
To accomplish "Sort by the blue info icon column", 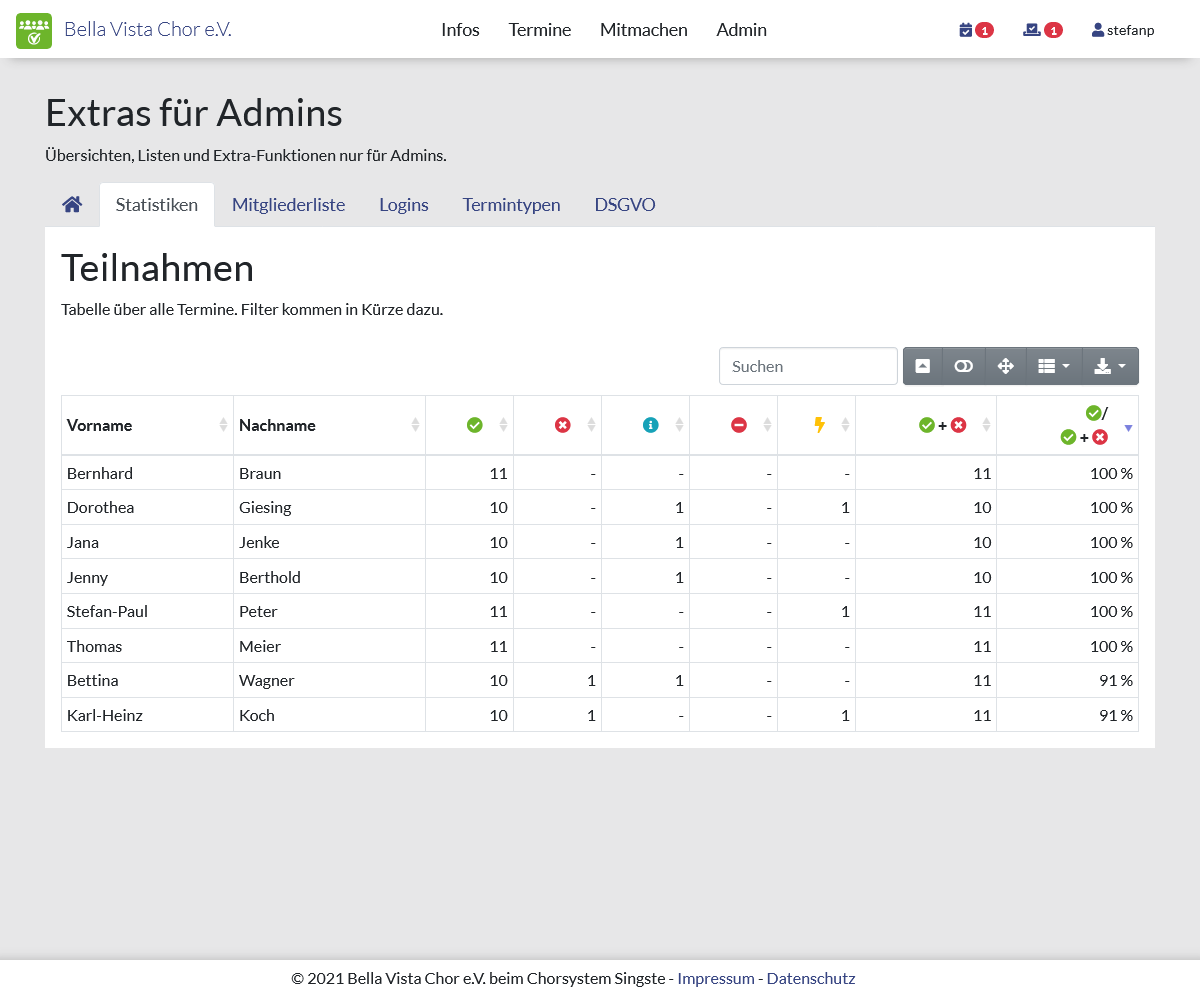I will point(650,425).
